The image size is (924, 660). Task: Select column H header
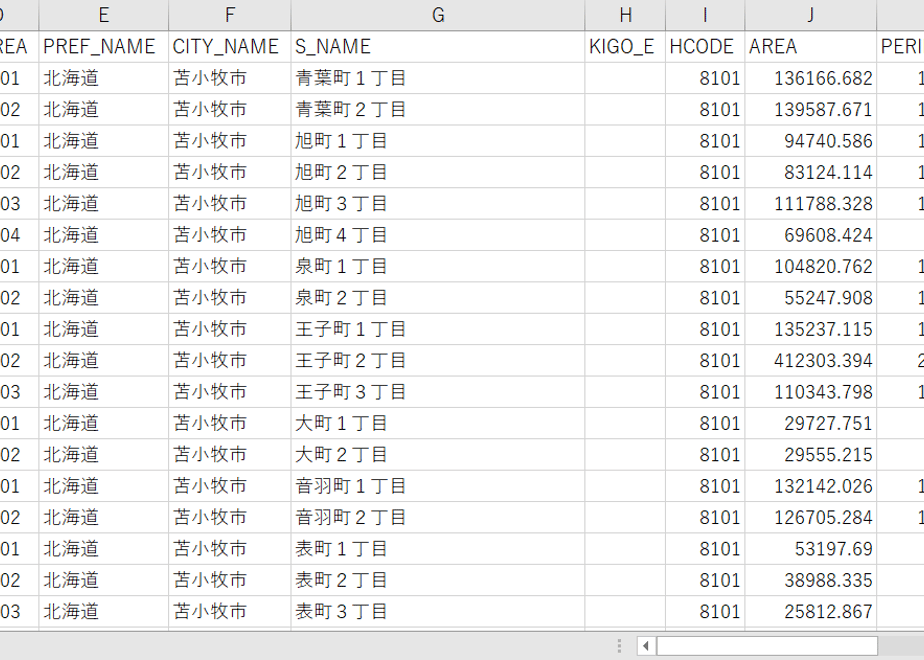625,15
